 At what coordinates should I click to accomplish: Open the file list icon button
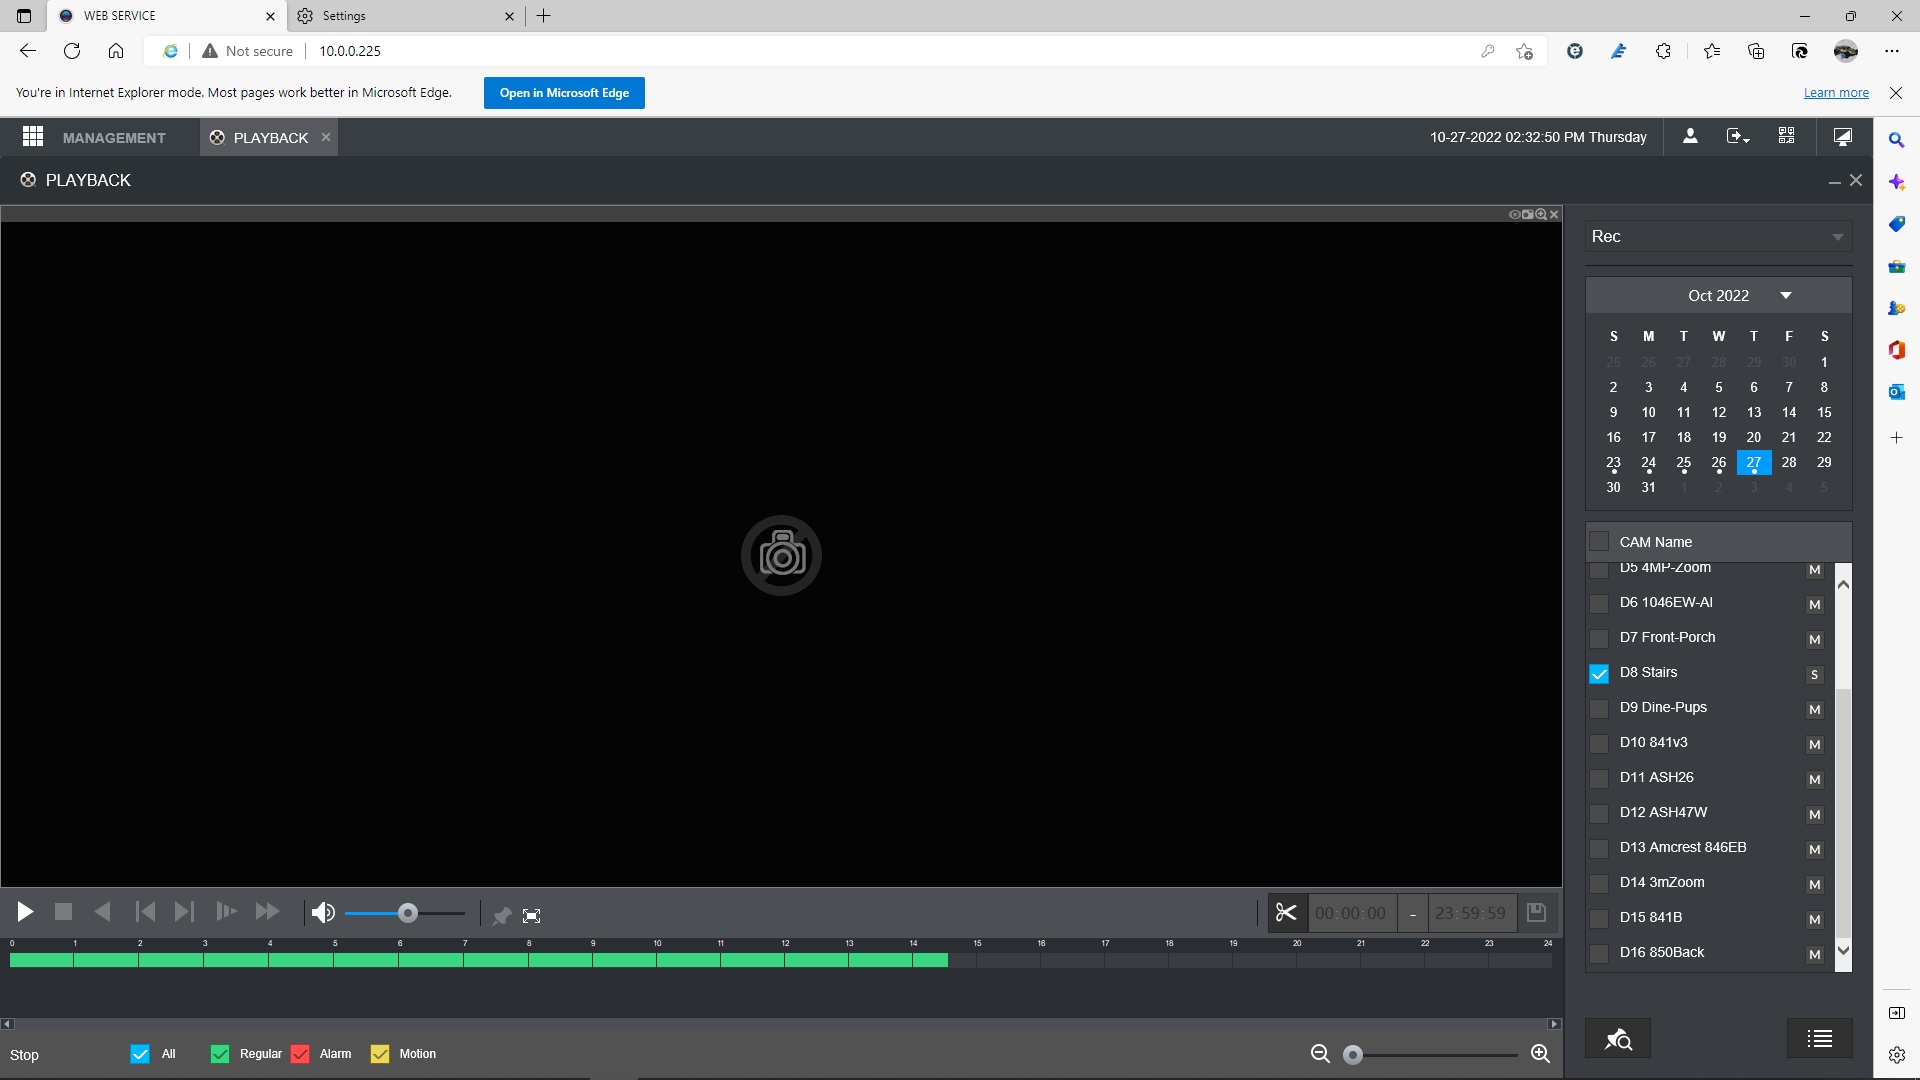click(x=1820, y=1039)
